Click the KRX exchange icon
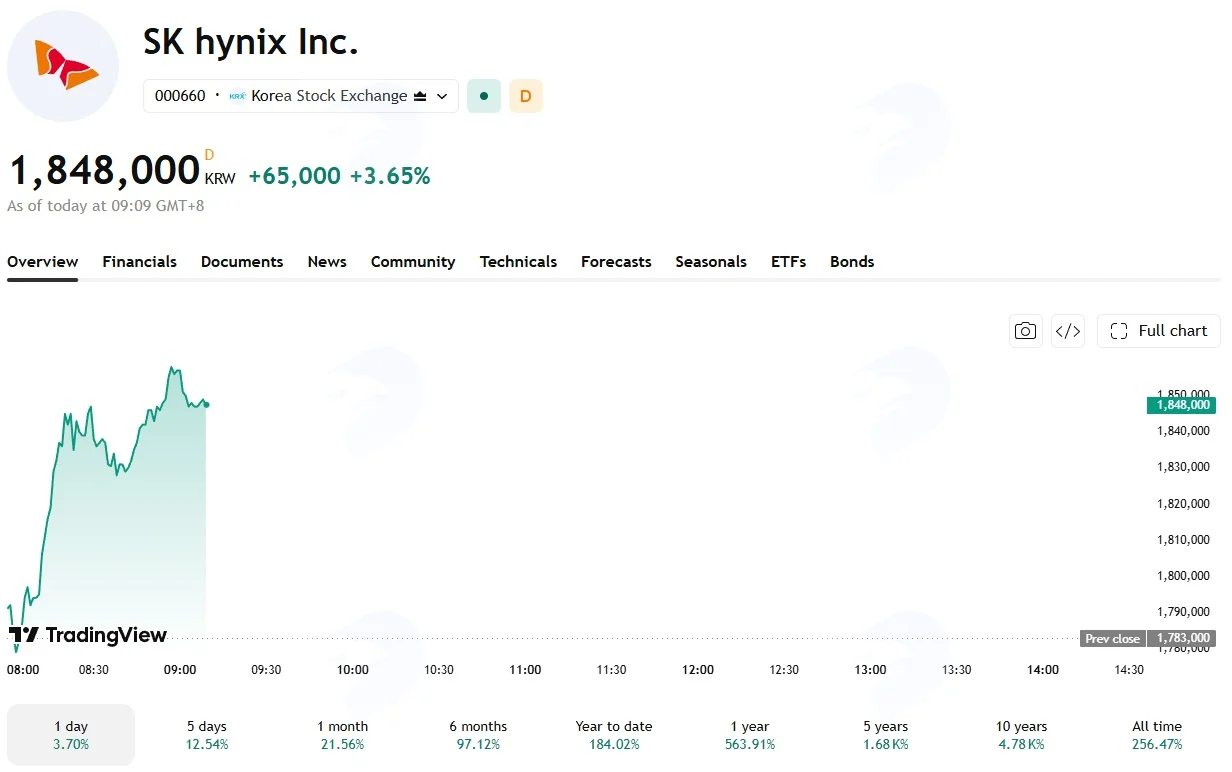Viewport: 1232px width, 772px height. pos(237,96)
